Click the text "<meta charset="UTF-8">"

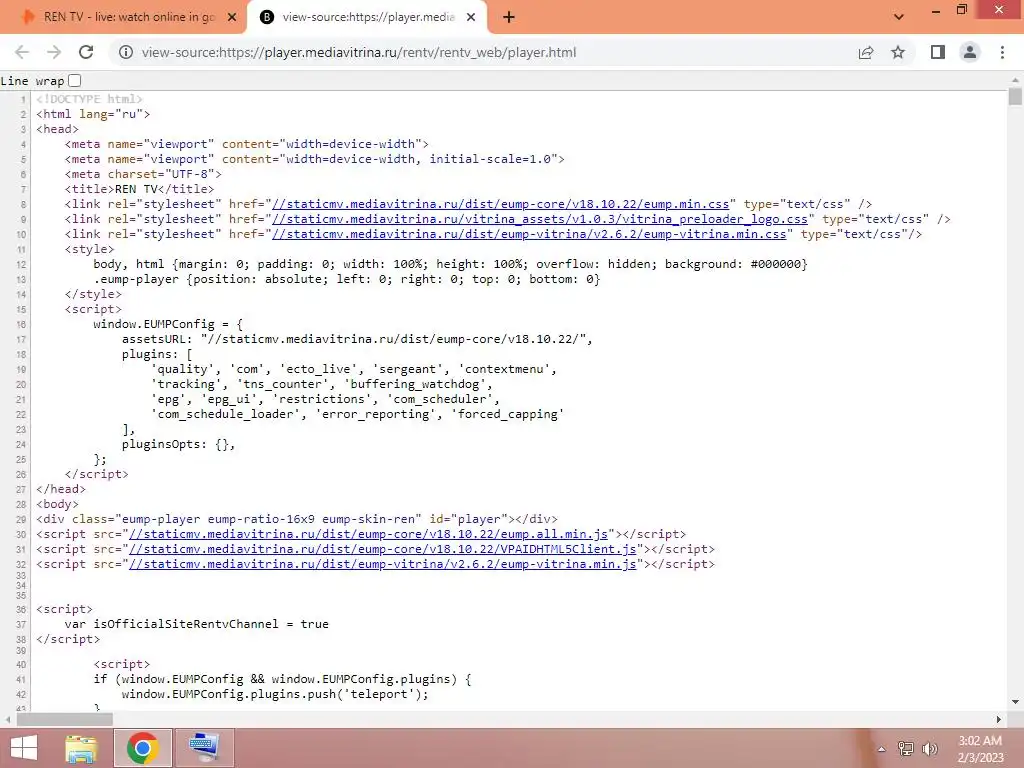(143, 174)
